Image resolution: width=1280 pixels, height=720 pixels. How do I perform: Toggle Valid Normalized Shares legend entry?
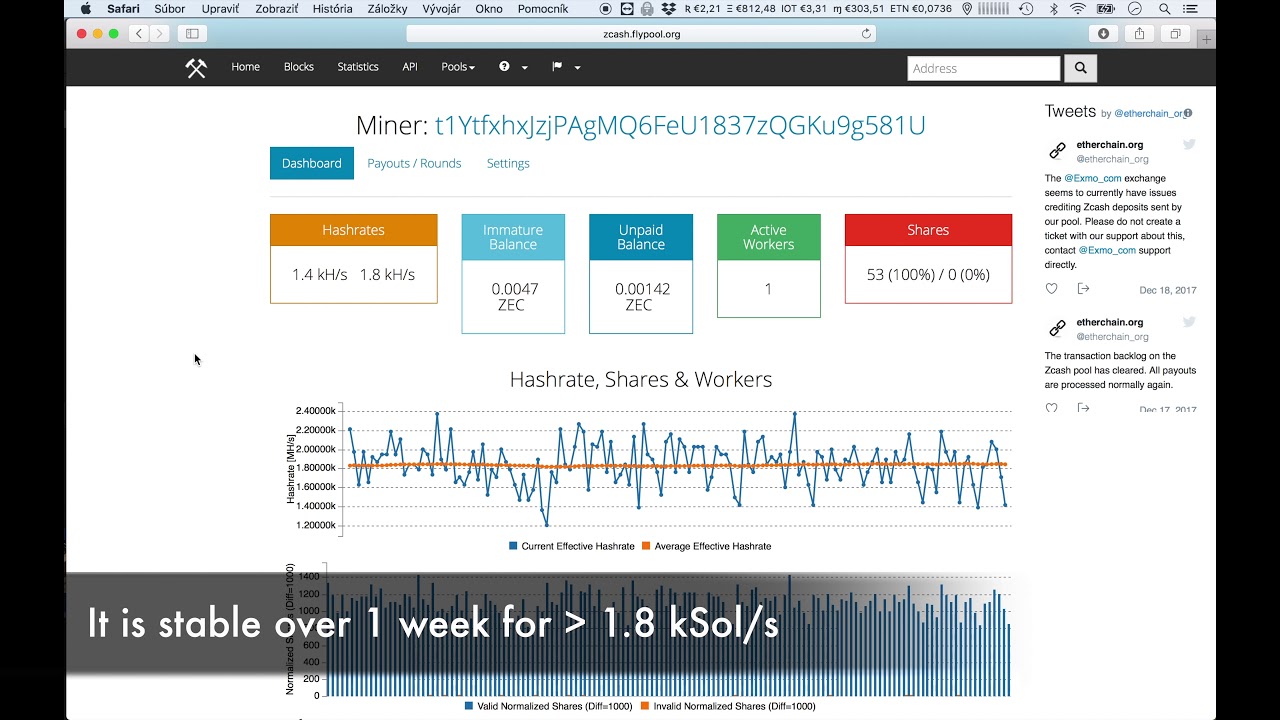click(x=549, y=706)
